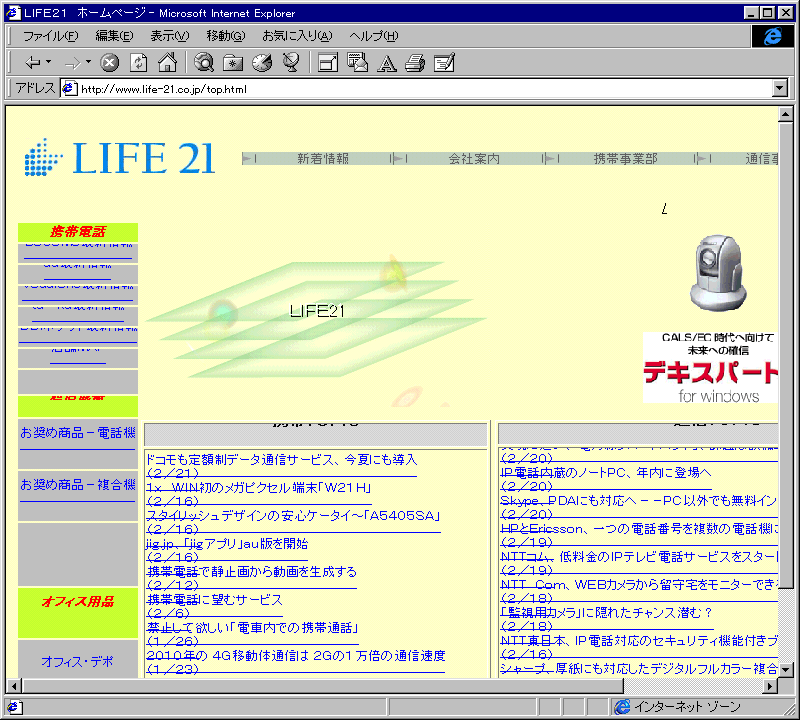Screen dimensions: 800x720
Task: Open the Channels satellite dish icon
Action: coord(291,62)
